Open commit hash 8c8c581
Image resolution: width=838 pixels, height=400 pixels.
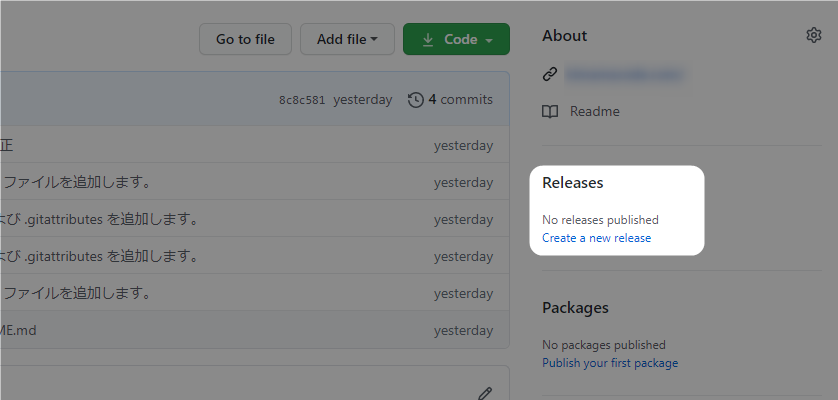302,100
